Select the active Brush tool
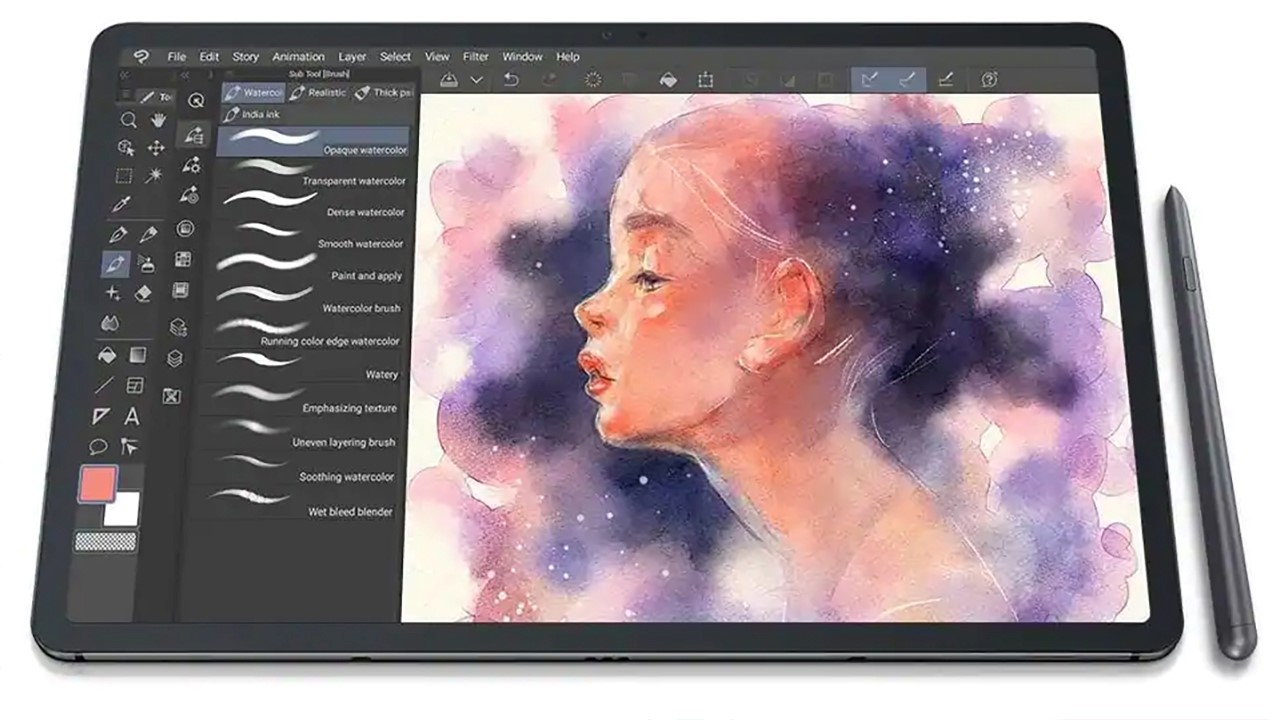 tap(116, 264)
